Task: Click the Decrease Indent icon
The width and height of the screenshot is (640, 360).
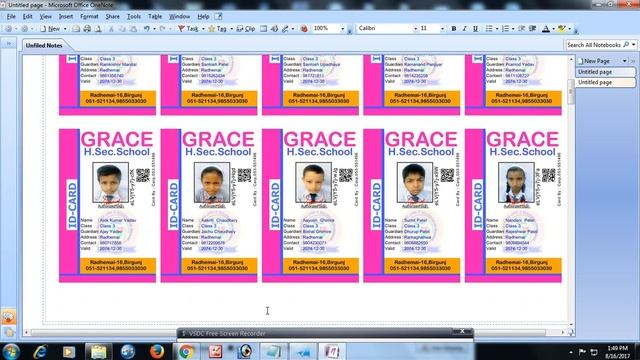Action: [521, 29]
